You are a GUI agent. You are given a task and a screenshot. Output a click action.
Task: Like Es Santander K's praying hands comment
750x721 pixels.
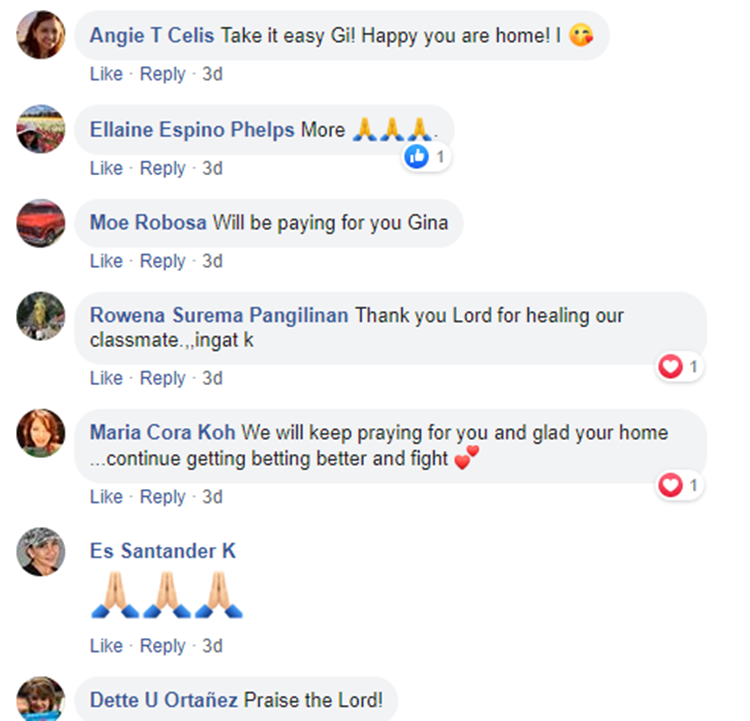click(106, 646)
